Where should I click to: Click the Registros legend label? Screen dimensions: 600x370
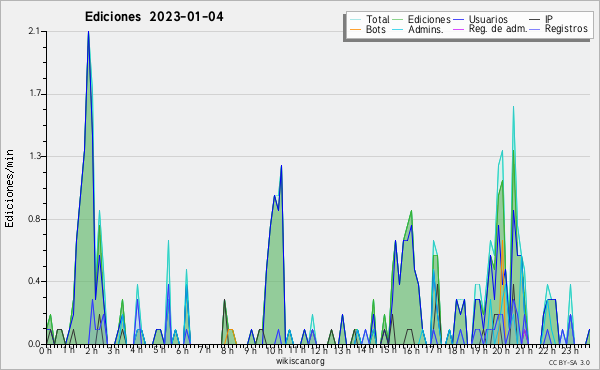(566, 29)
